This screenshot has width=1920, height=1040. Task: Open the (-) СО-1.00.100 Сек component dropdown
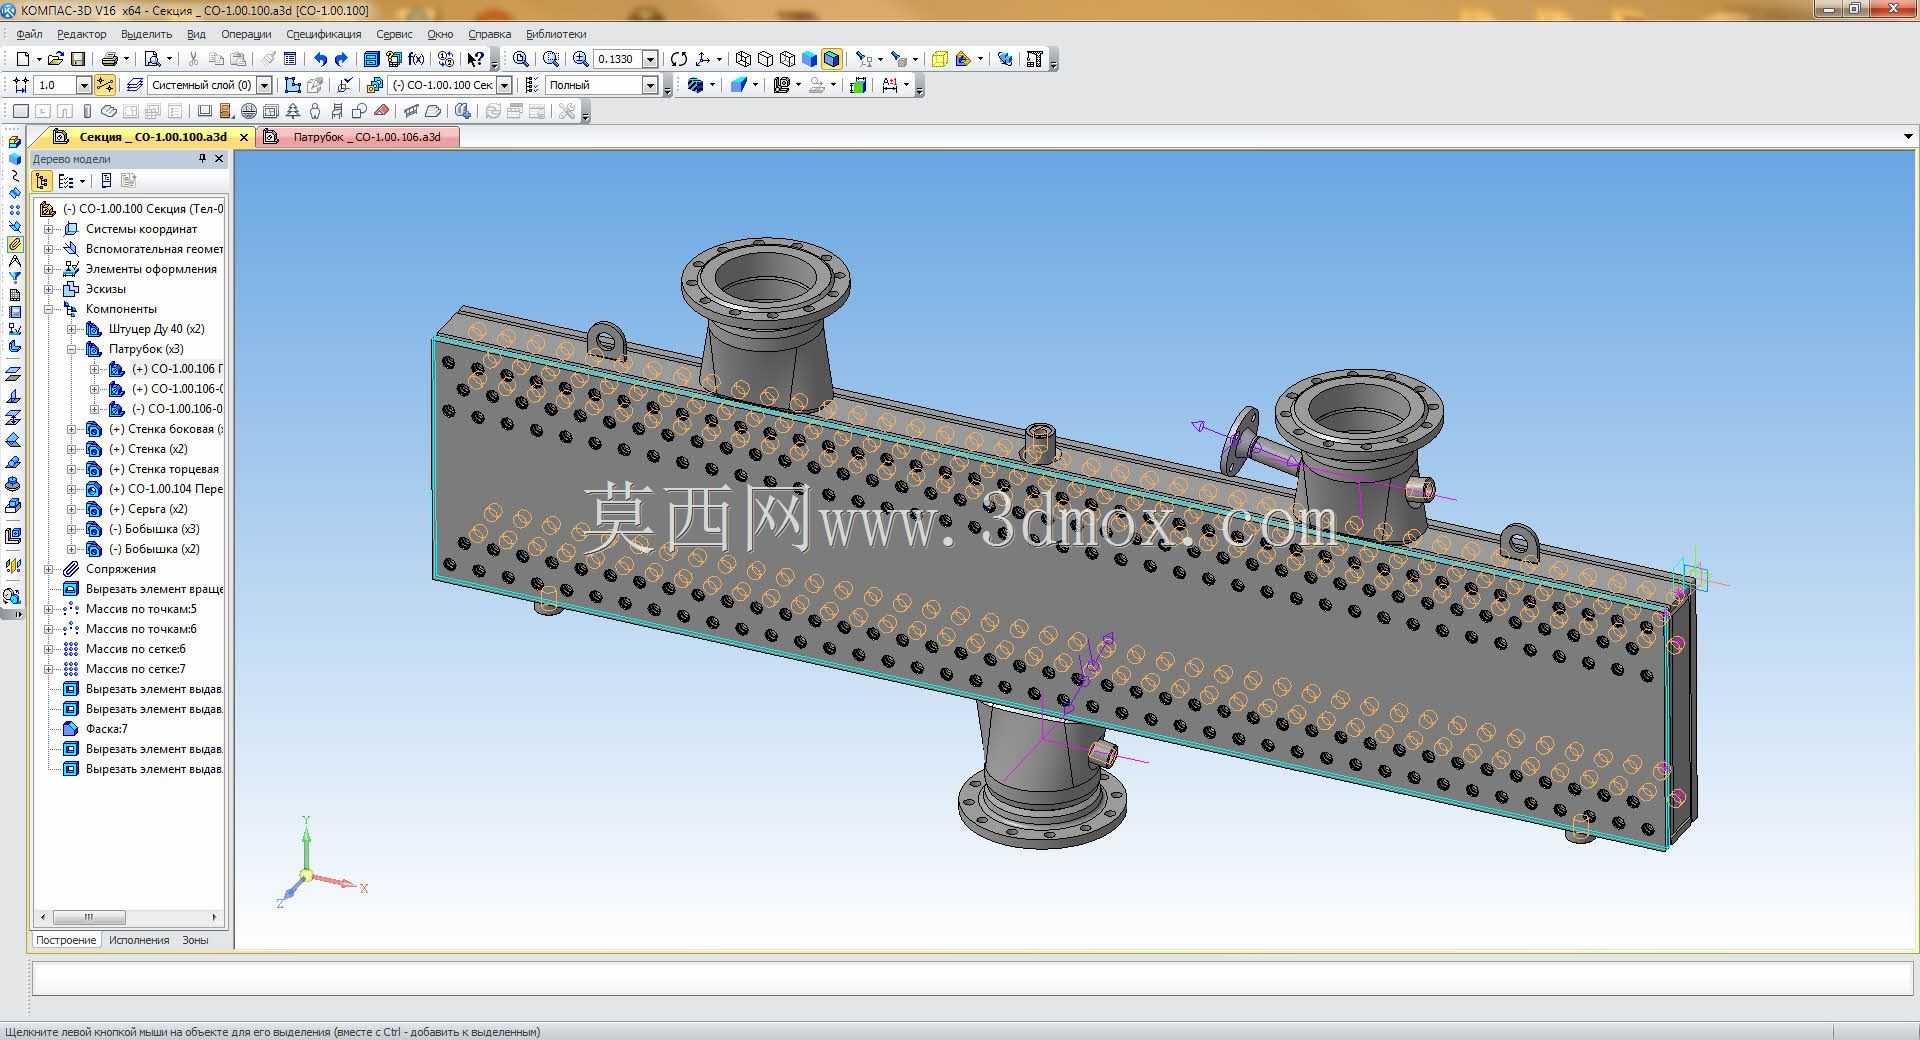click(505, 85)
